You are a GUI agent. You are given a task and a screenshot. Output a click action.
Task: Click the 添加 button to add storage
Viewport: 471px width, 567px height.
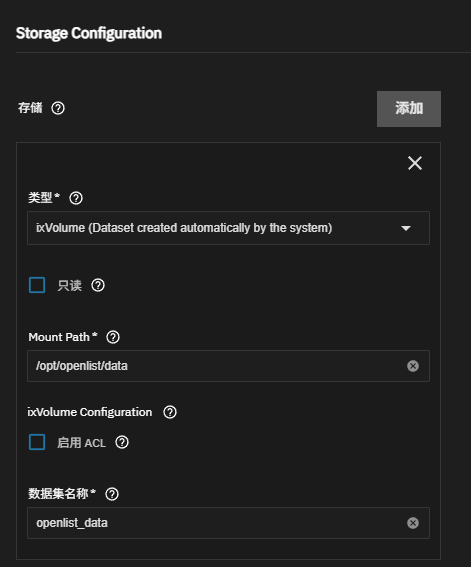coord(409,109)
